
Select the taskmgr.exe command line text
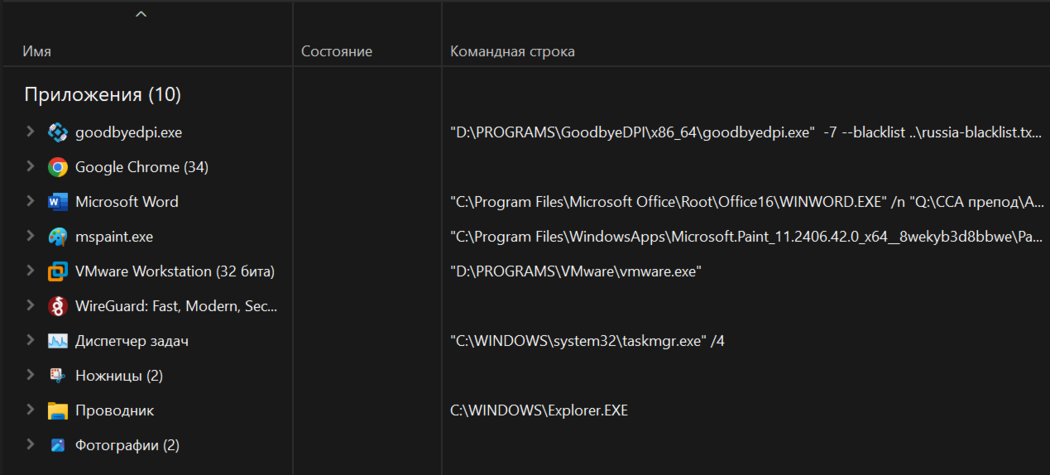coord(587,341)
